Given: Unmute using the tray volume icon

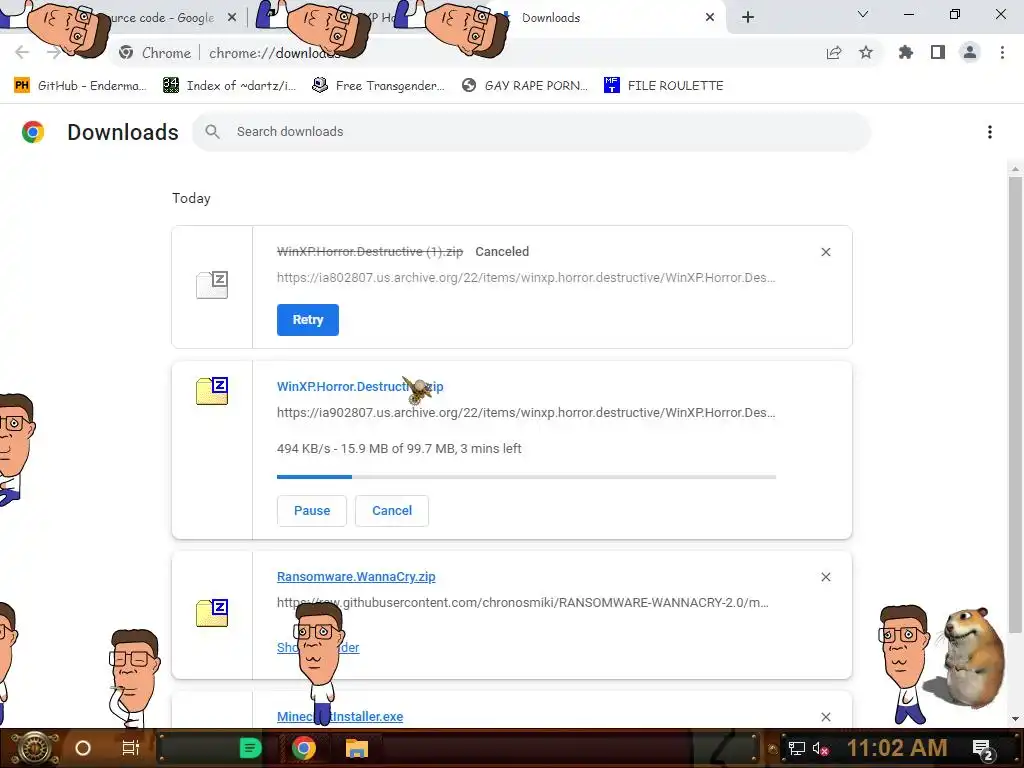Looking at the screenshot, I should (821, 748).
